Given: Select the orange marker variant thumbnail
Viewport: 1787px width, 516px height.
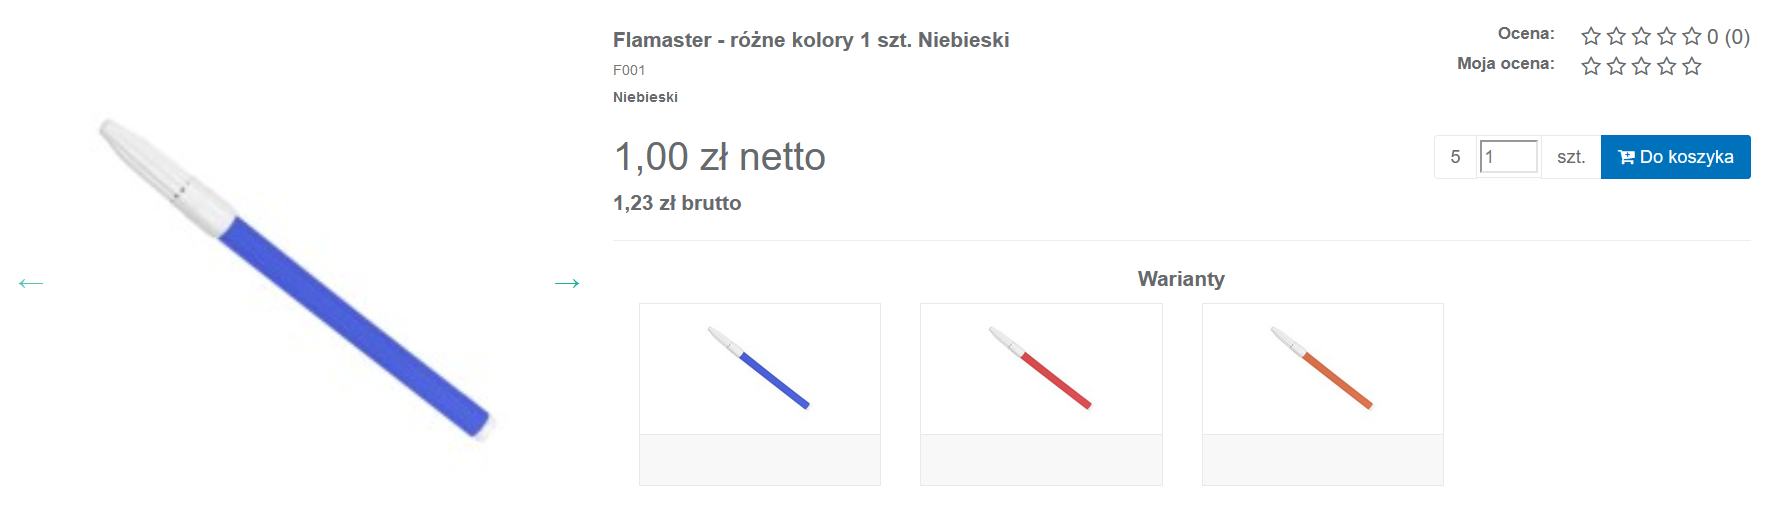Looking at the screenshot, I should point(1322,369).
